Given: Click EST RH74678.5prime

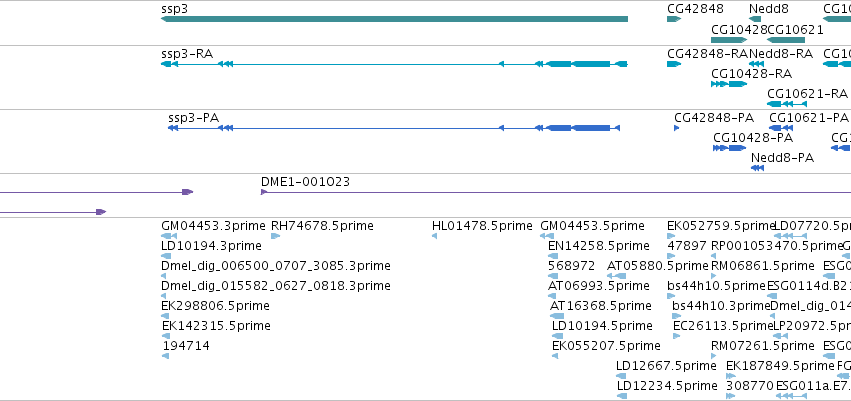Looking at the screenshot, I should pyautogui.click(x=322, y=226).
